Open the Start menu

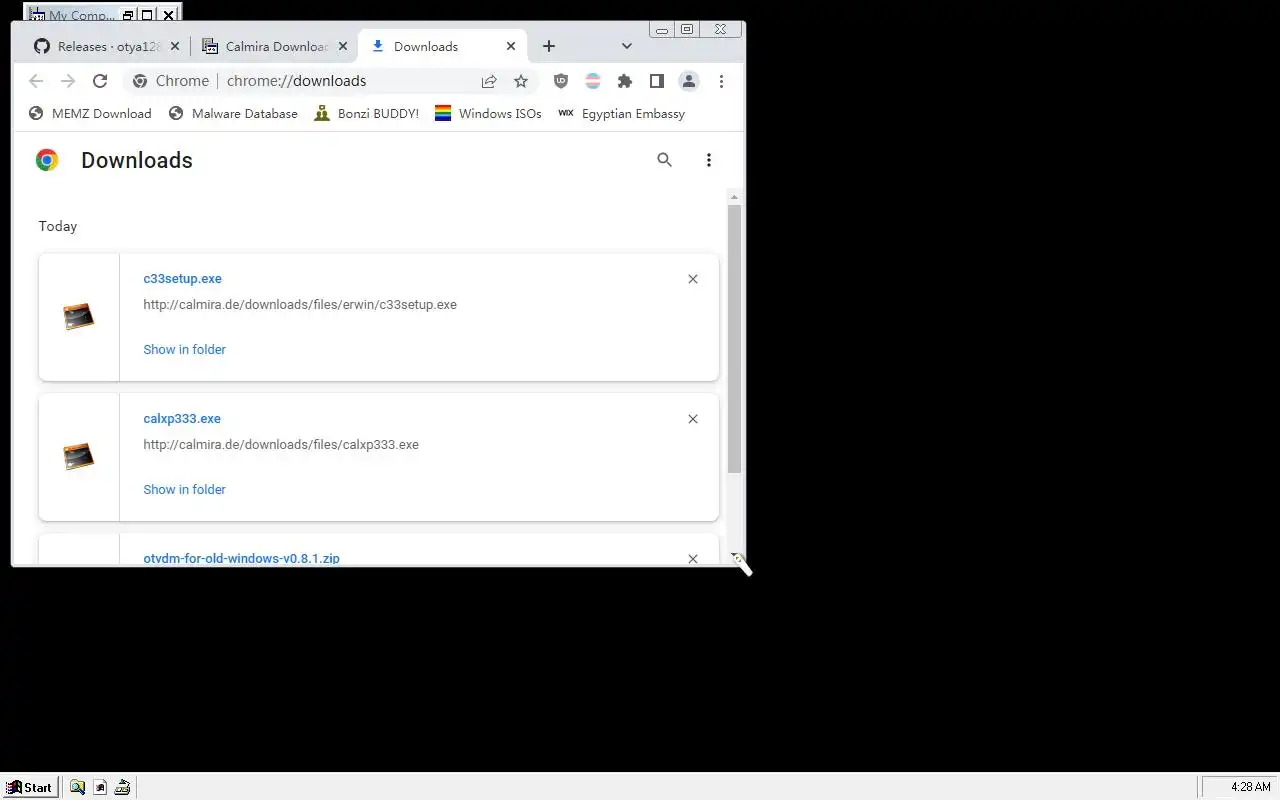point(30,787)
